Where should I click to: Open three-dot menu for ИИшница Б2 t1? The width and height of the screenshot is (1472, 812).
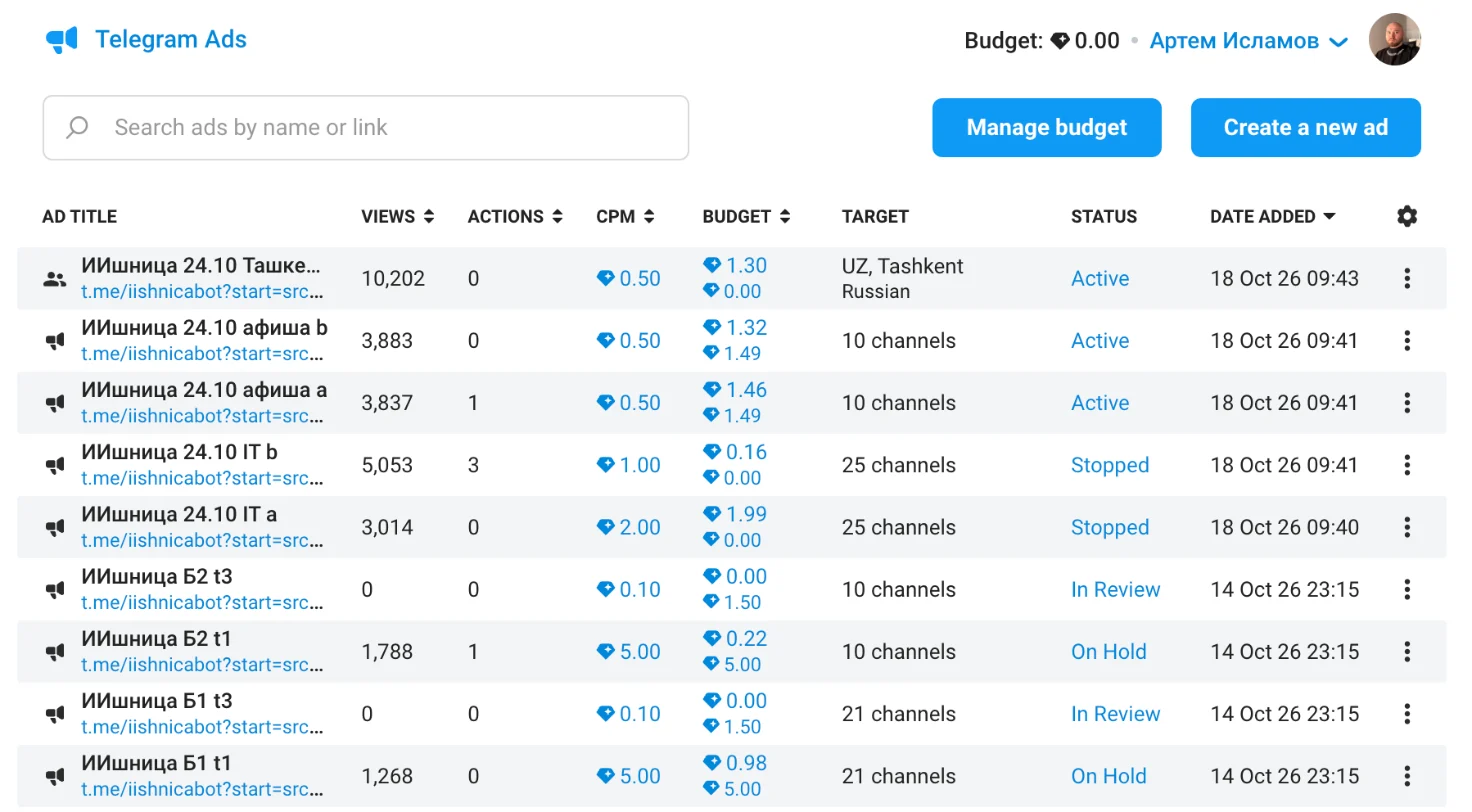(x=1407, y=652)
